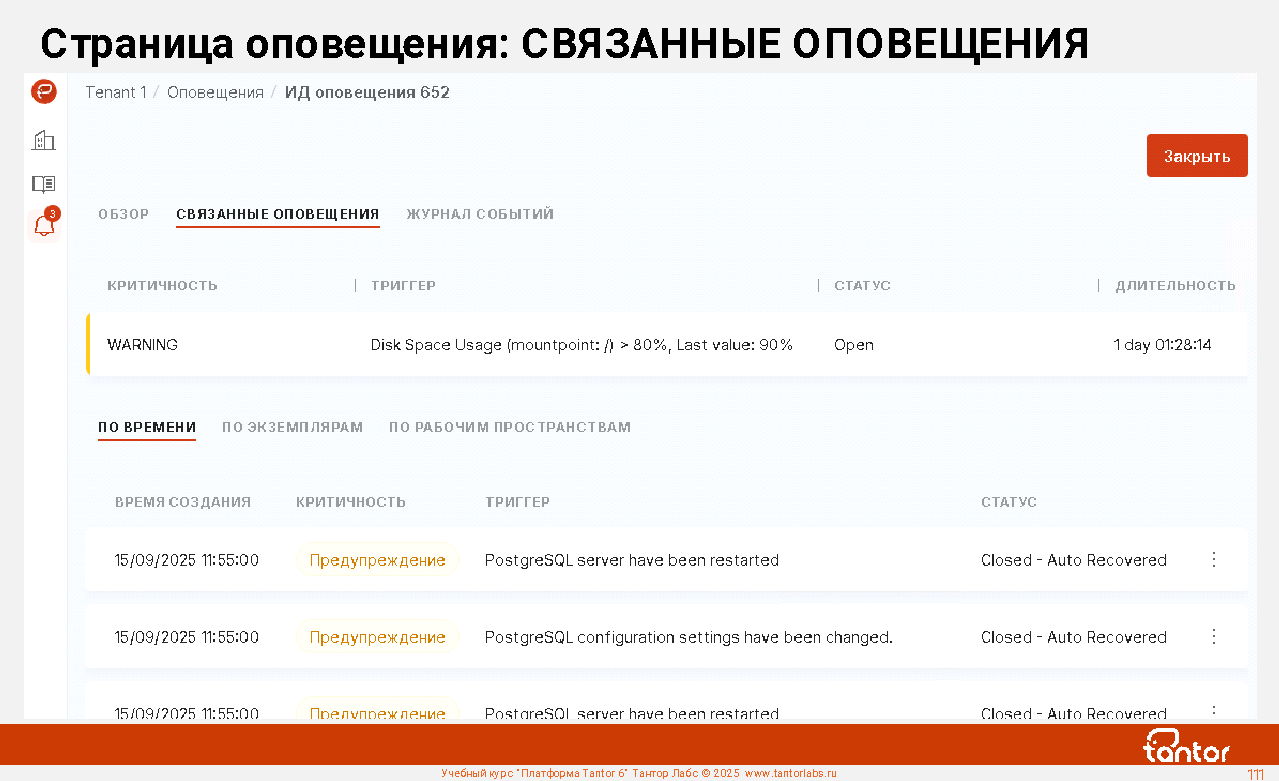Open three-dot menu for third alert row
Viewport: 1279px width, 781px height.
click(x=1214, y=712)
